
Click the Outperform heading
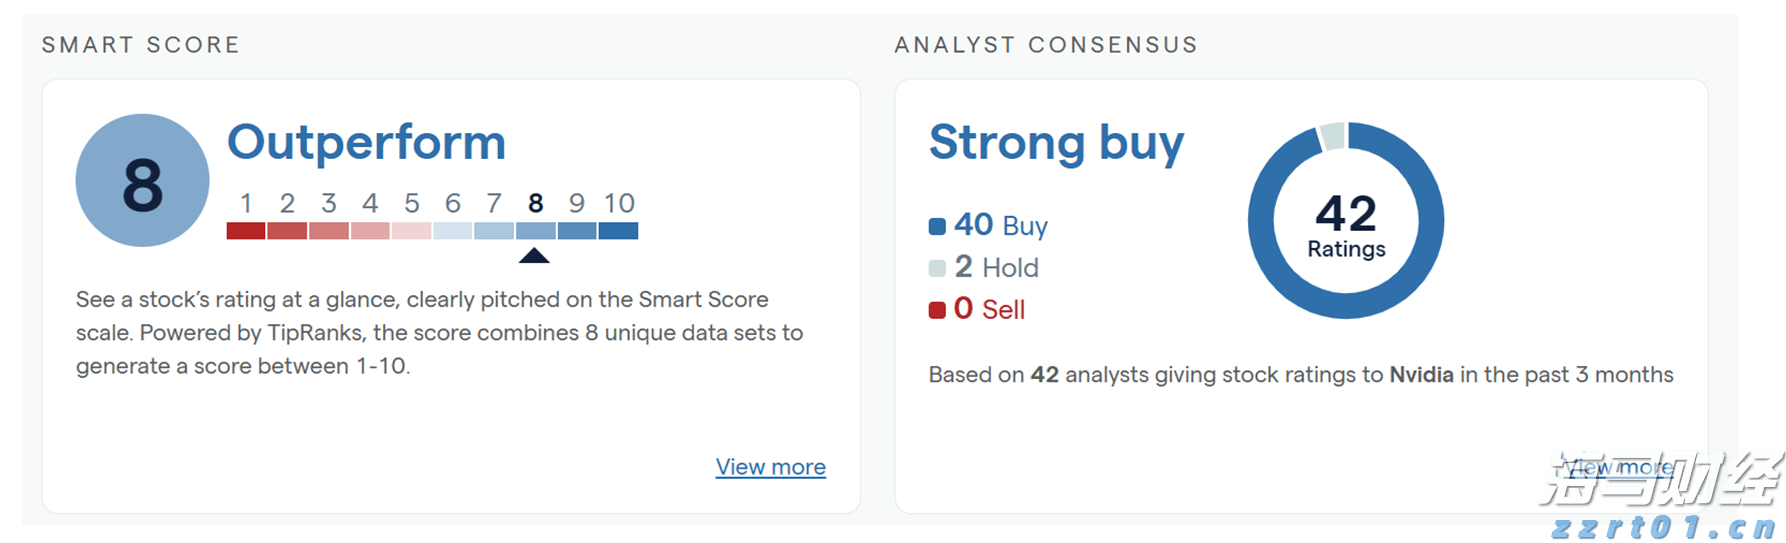tap(366, 142)
